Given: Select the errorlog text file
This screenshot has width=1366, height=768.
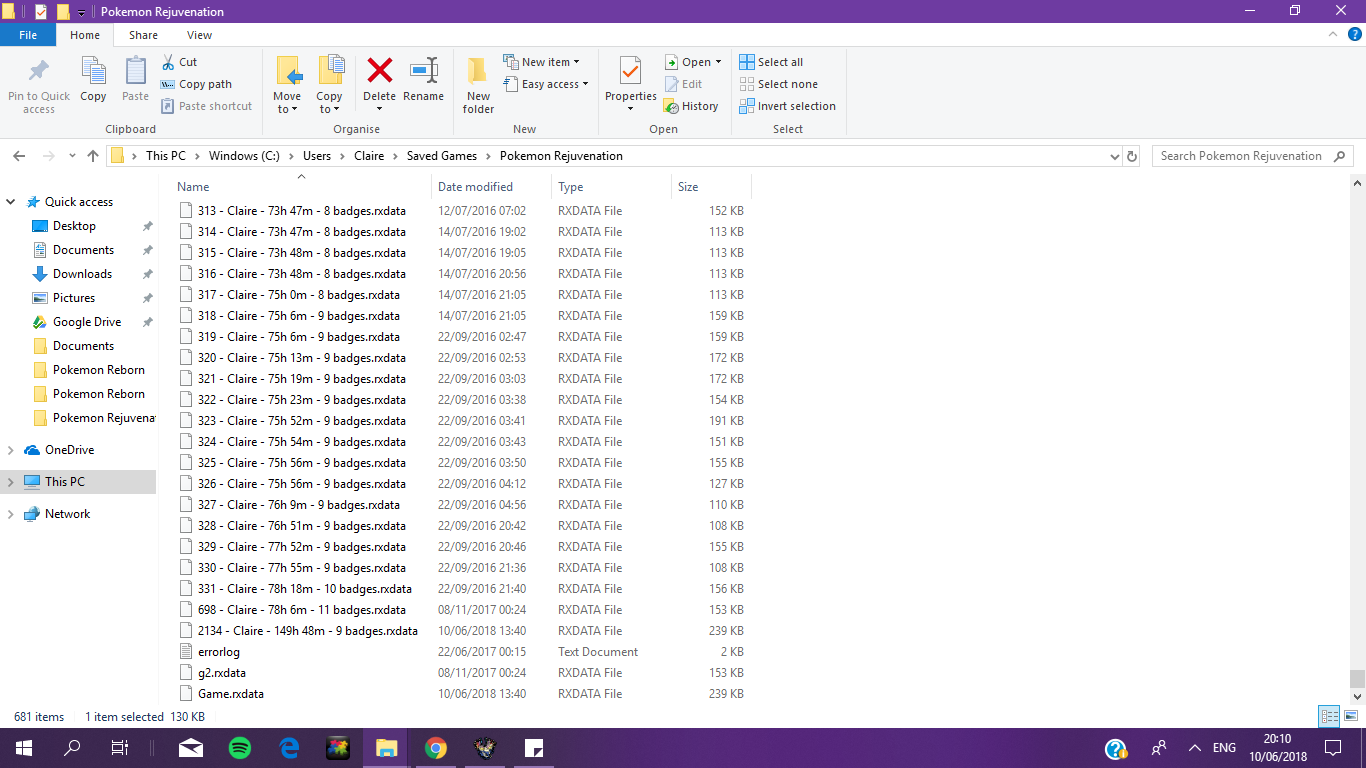Looking at the screenshot, I should pyautogui.click(x=219, y=652).
